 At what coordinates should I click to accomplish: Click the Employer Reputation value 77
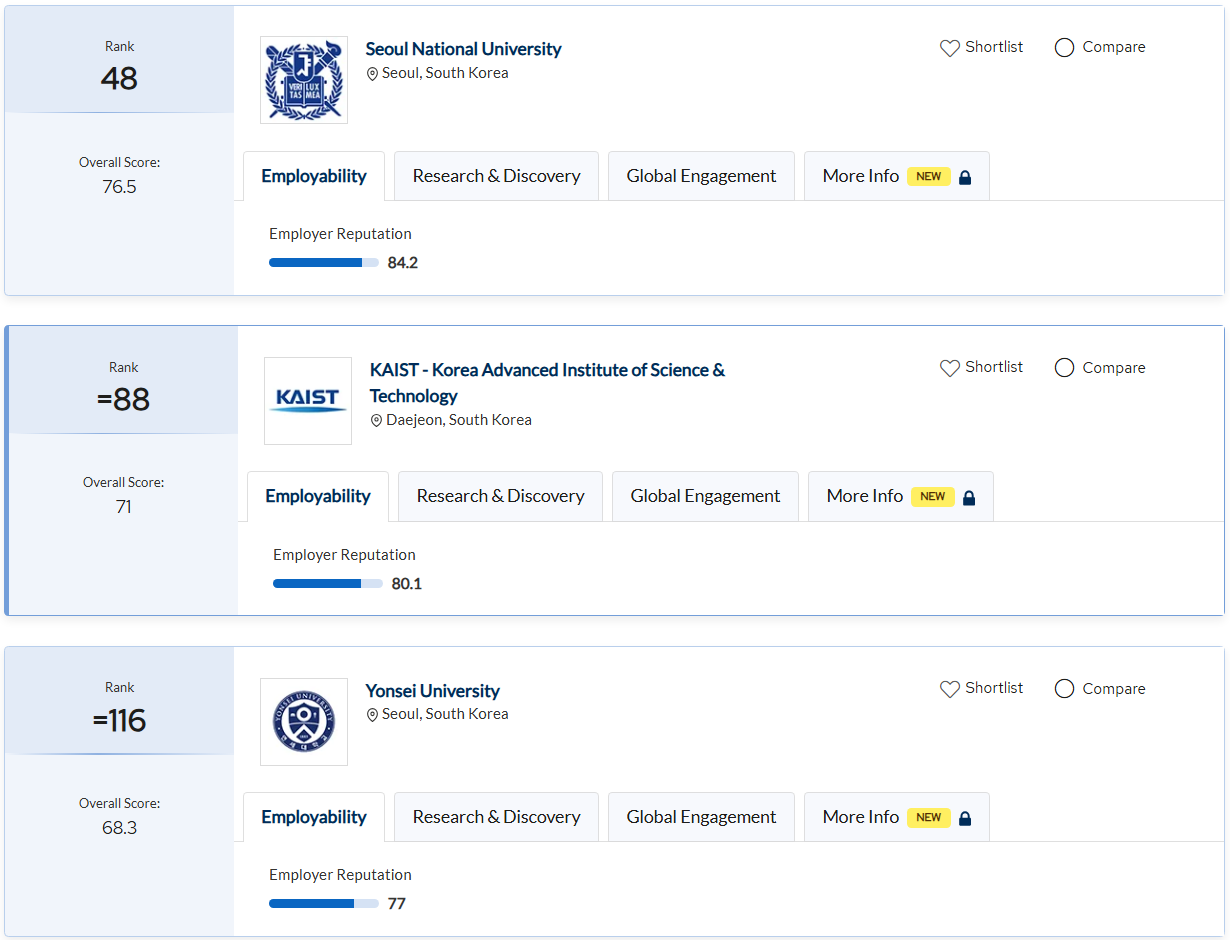[x=397, y=904]
